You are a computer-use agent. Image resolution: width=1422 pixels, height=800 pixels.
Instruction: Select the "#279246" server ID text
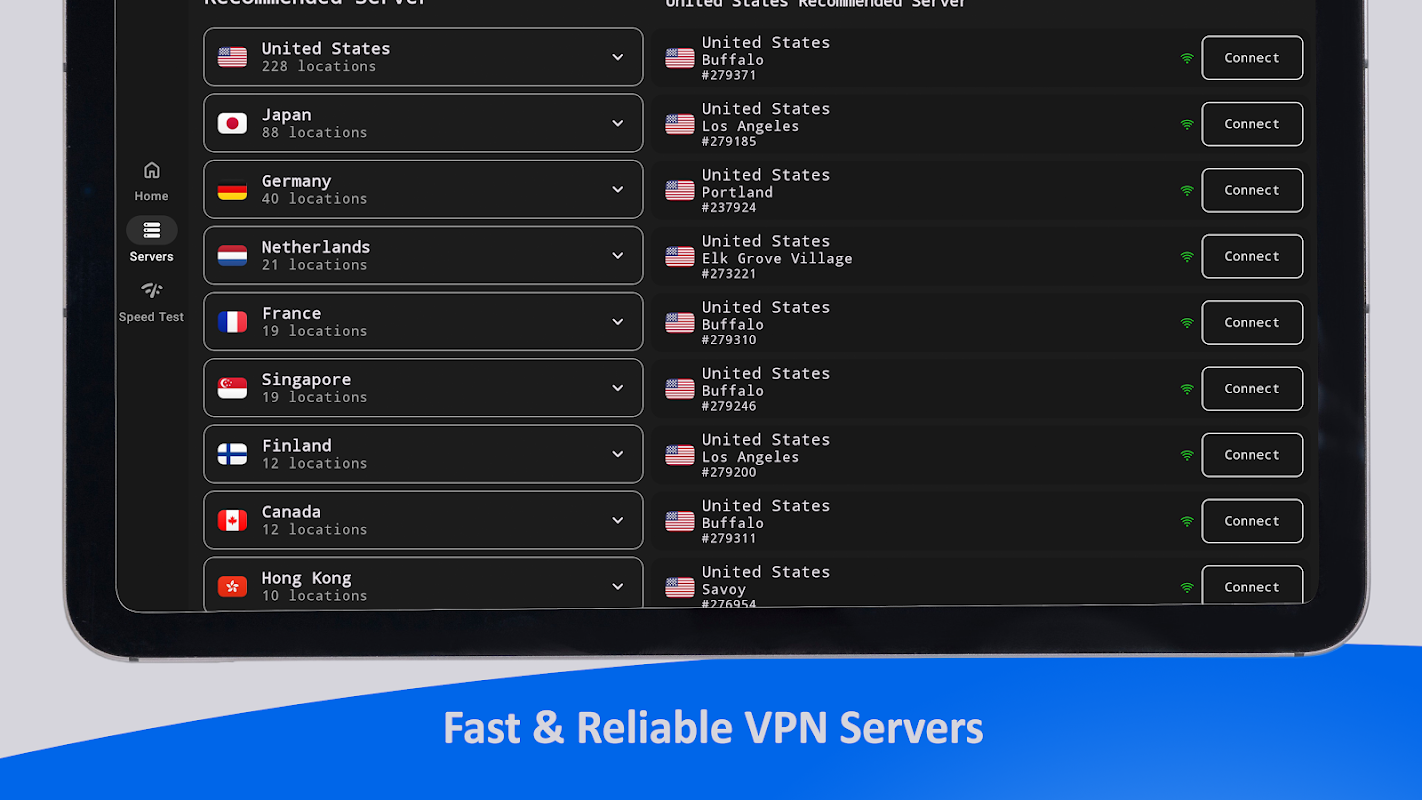point(729,406)
